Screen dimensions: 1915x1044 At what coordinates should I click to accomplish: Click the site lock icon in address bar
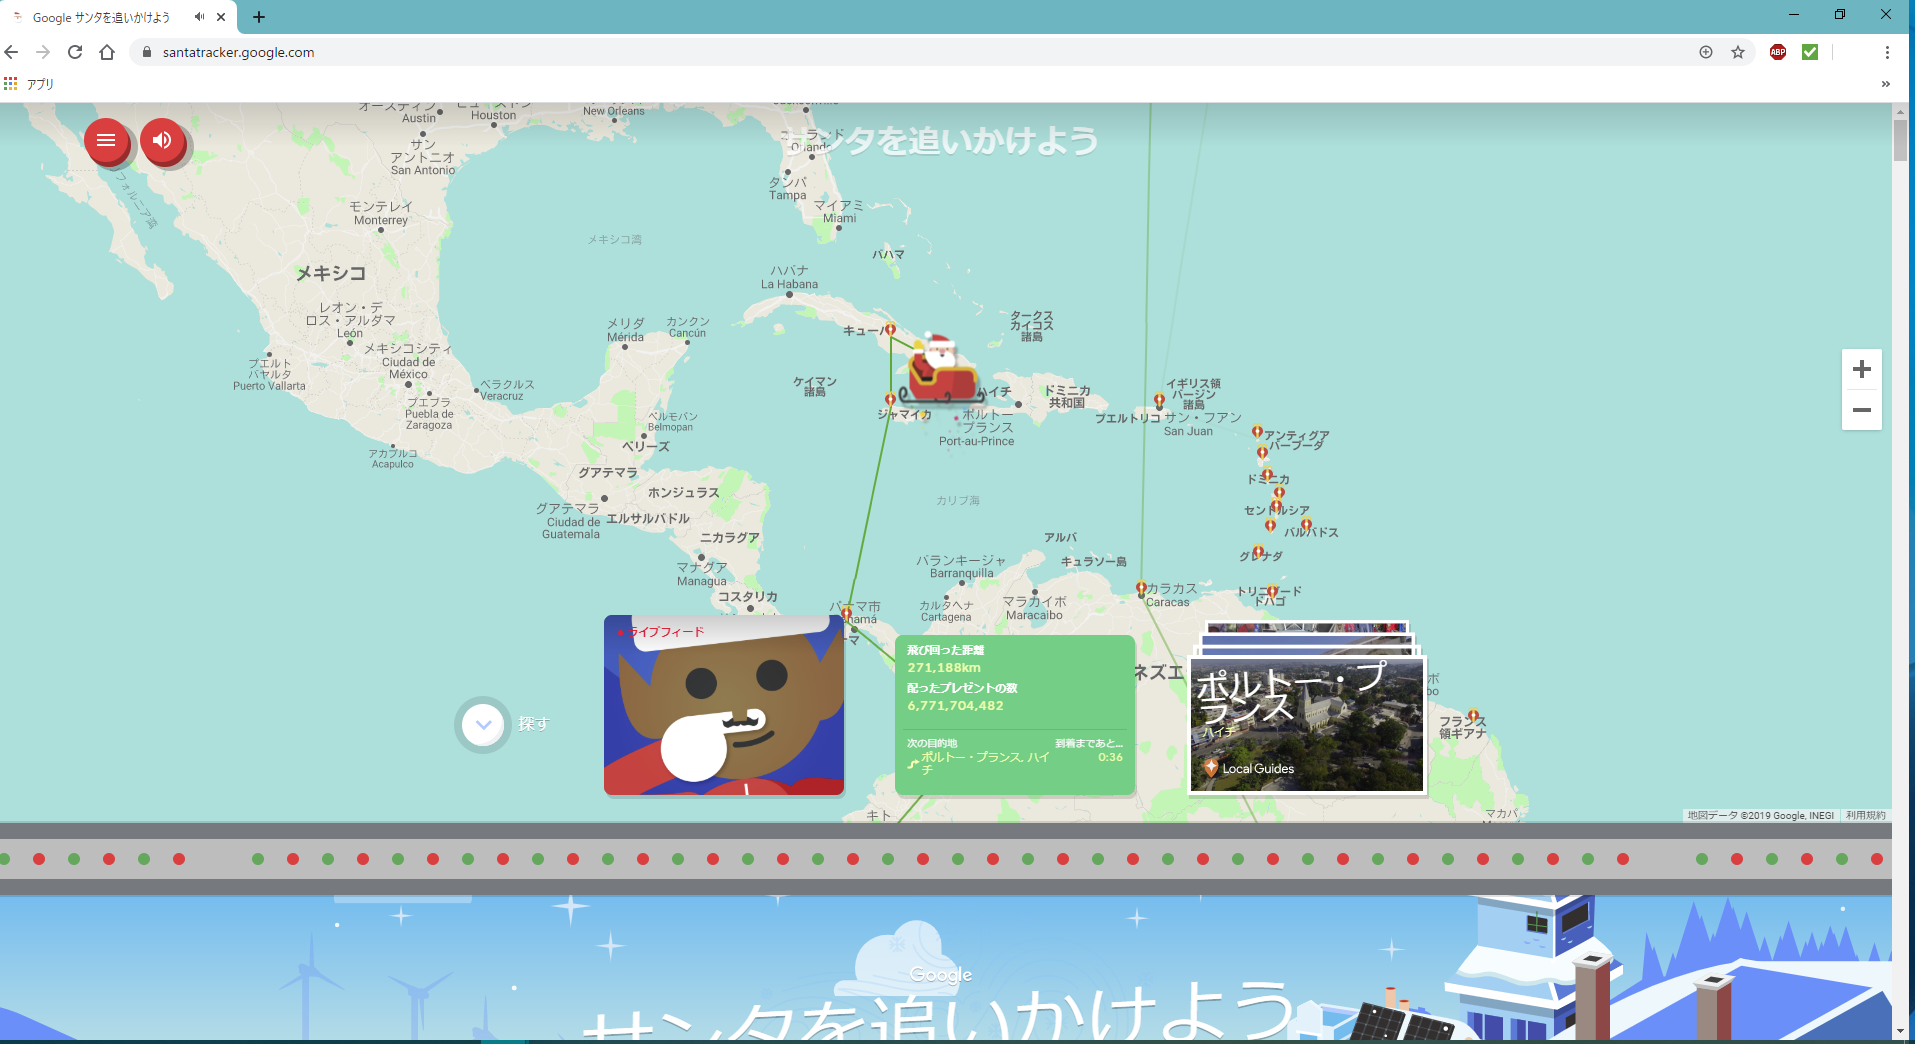pos(147,52)
